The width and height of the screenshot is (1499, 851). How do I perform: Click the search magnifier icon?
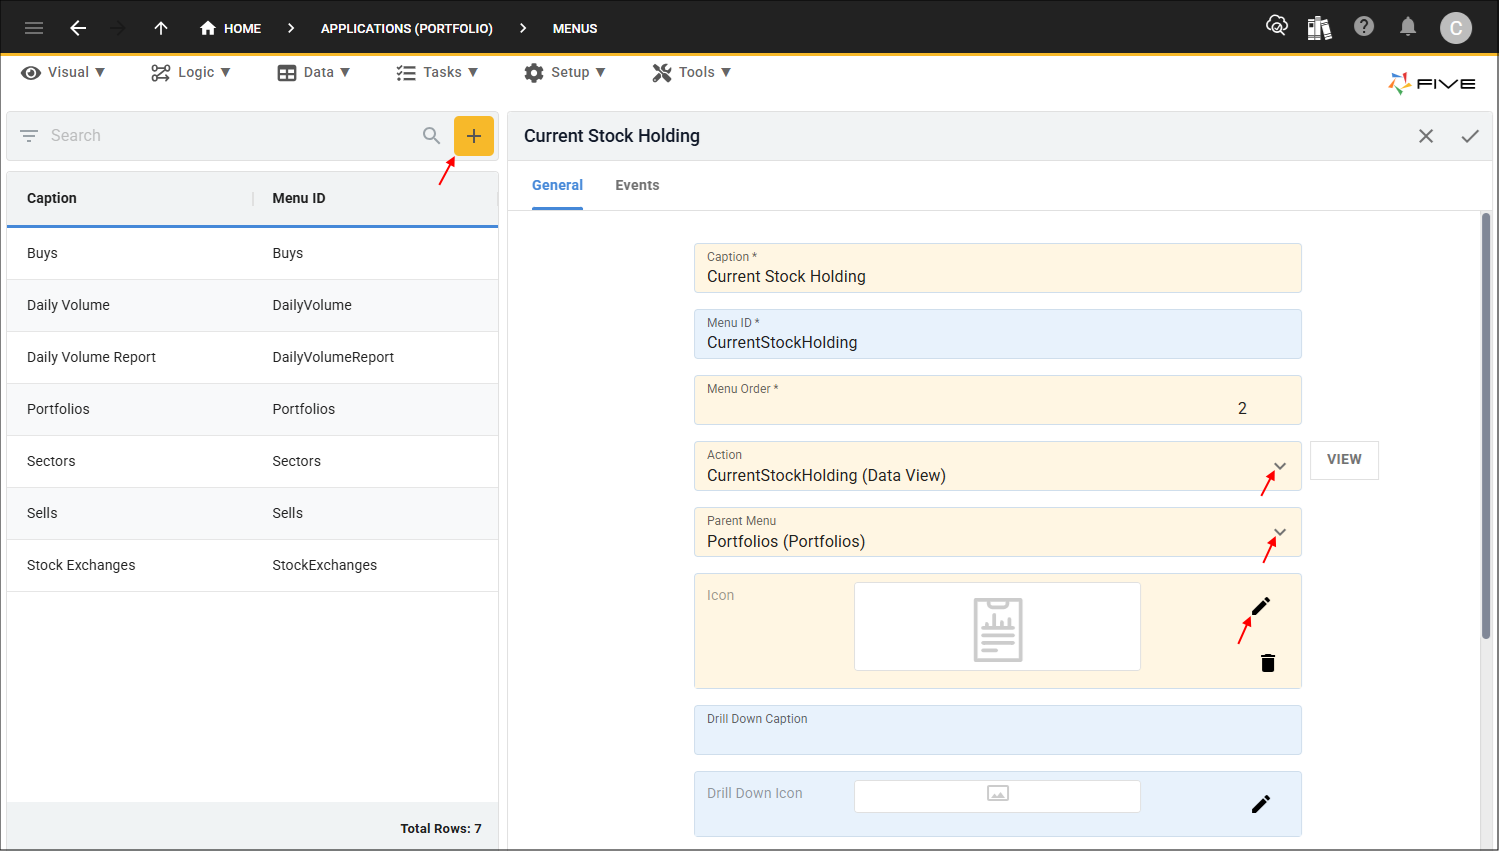point(431,135)
